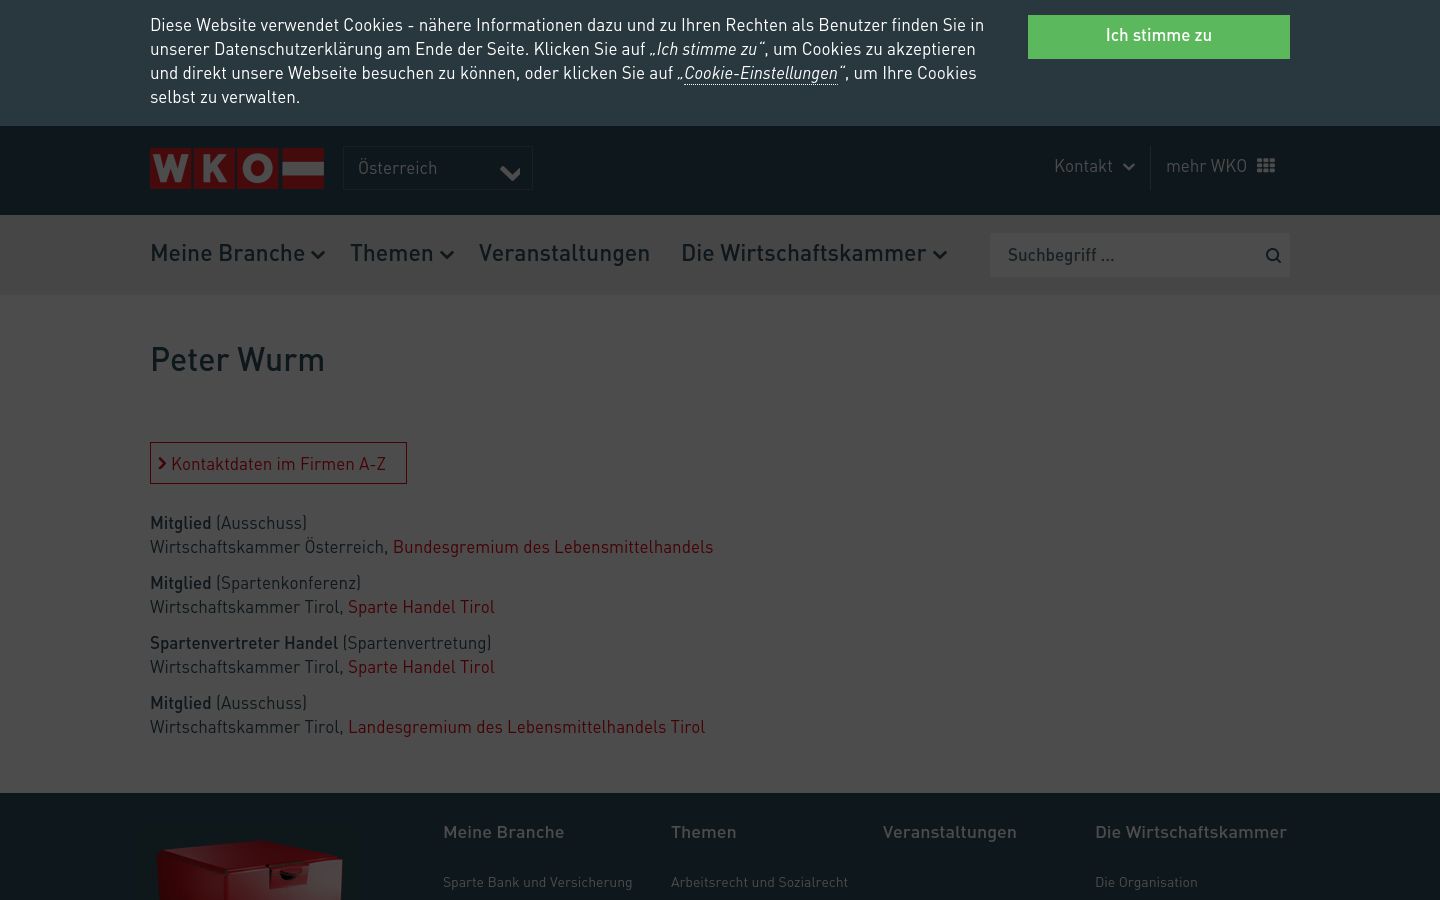The height and width of the screenshot is (900, 1440).
Task: Open the 'mehr WKO' grid icon
Action: (1266, 166)
